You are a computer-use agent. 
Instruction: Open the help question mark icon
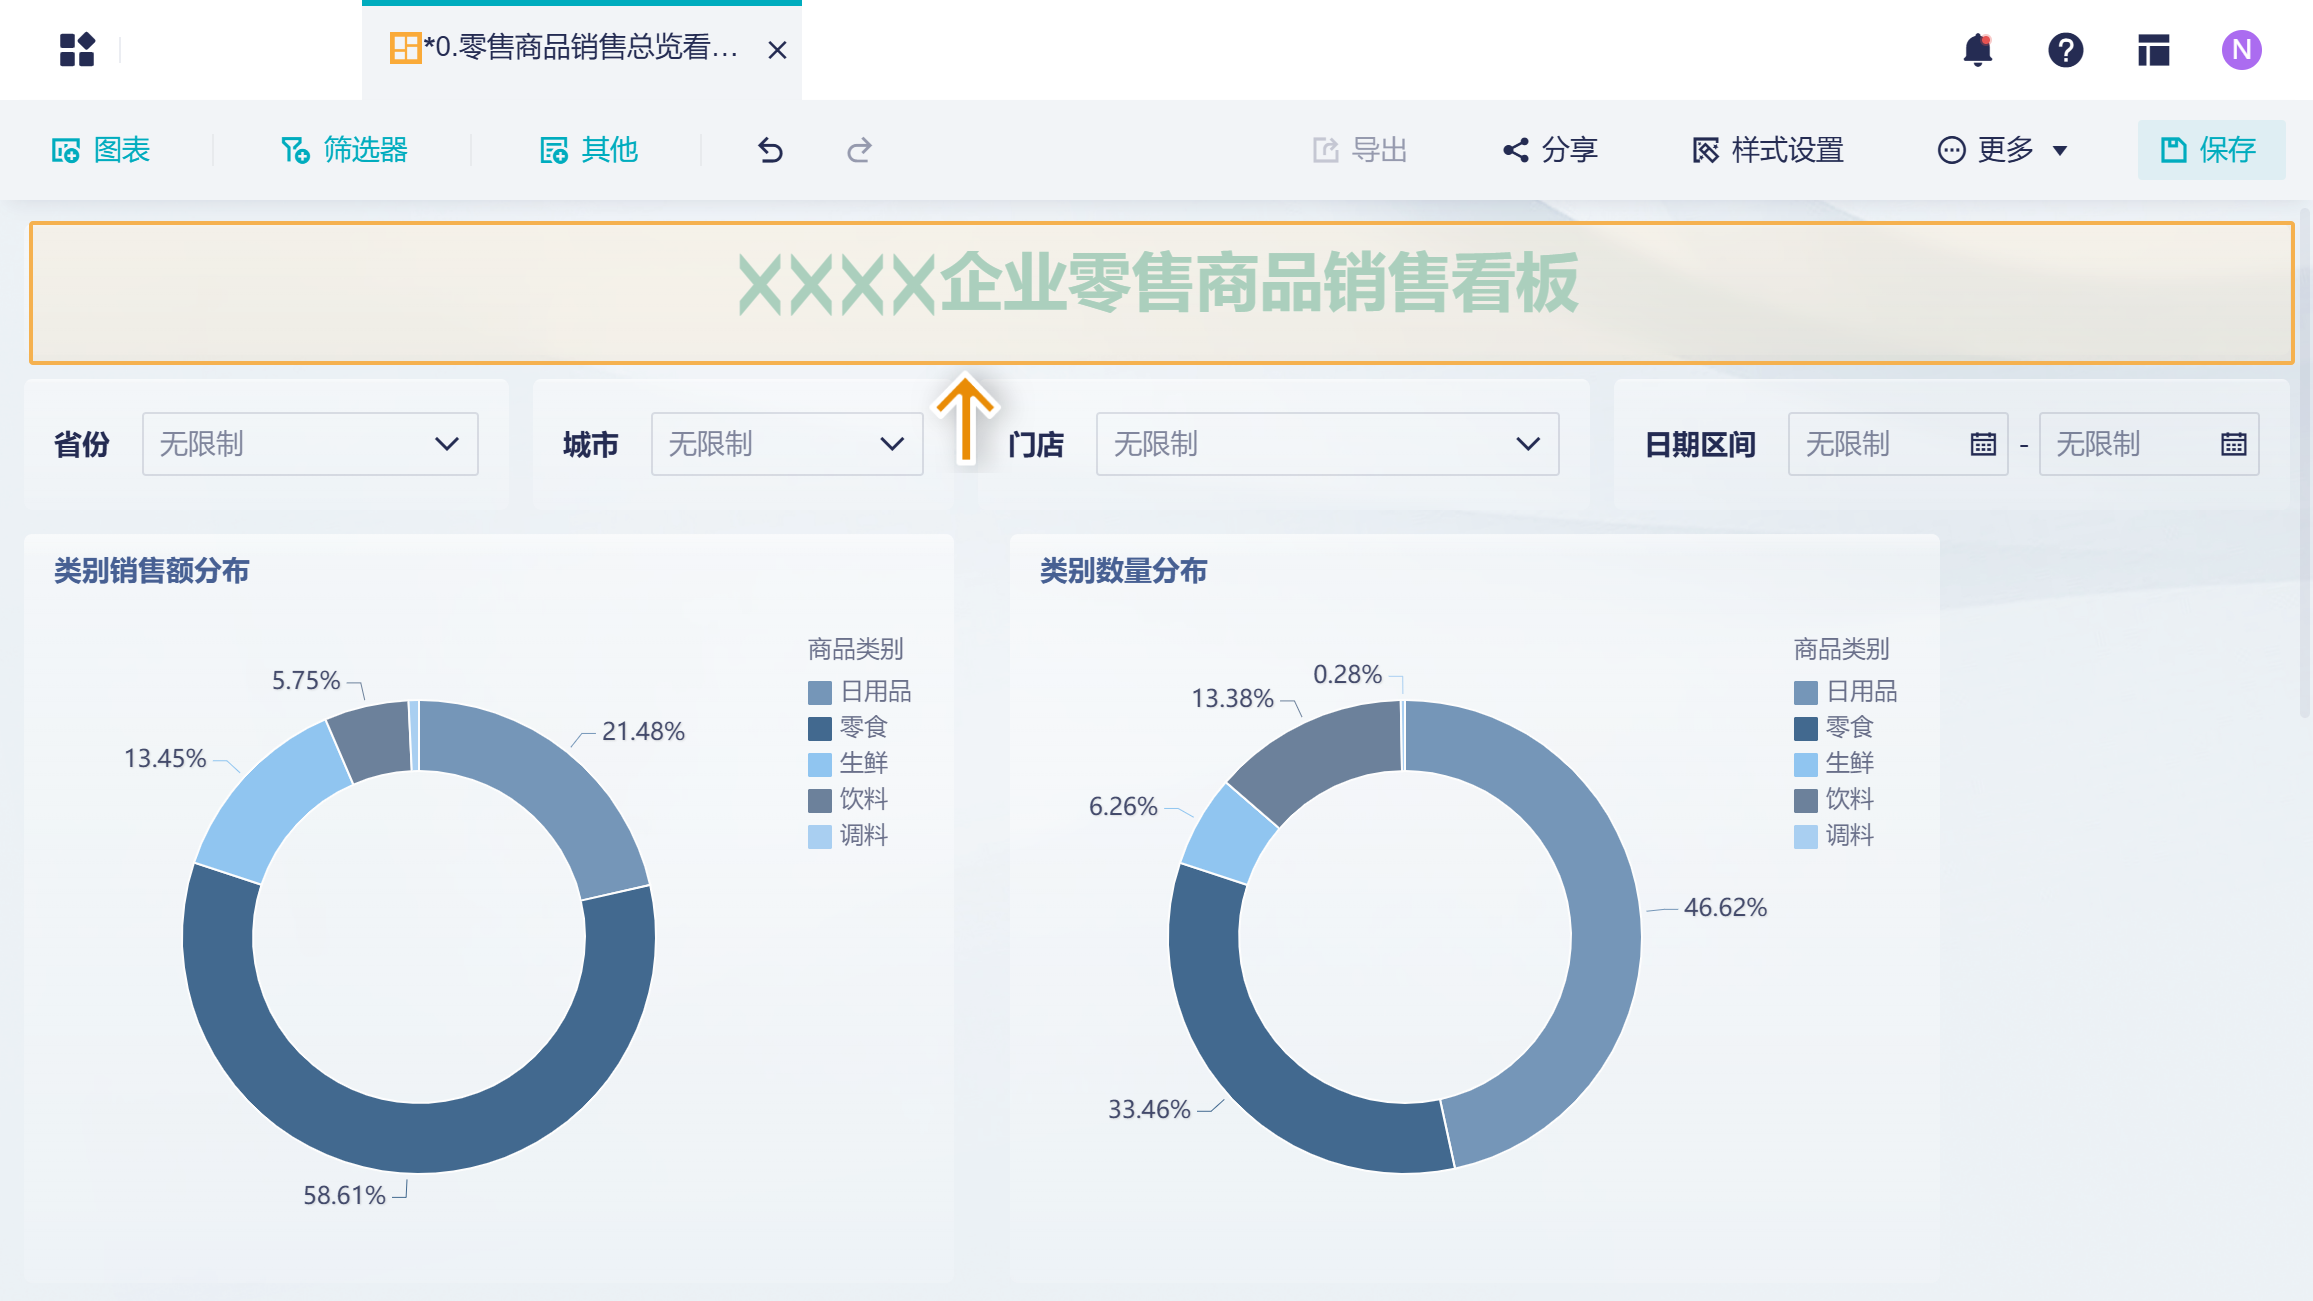[x=2065, y=49]
